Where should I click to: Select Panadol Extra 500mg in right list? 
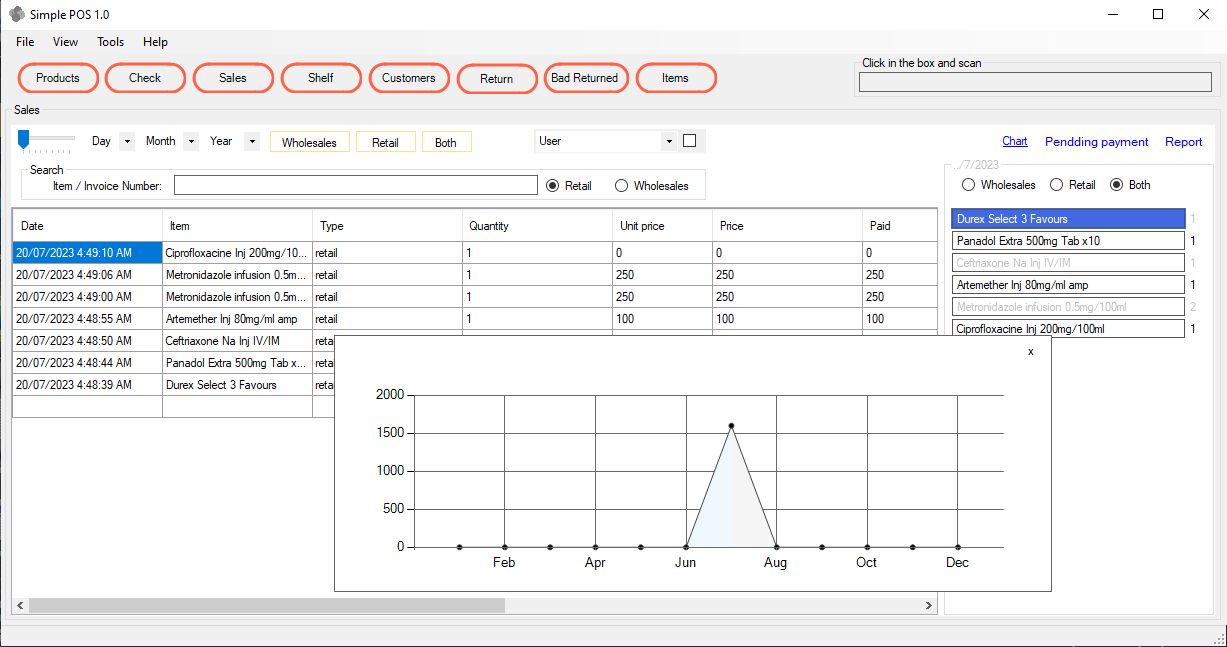point(1067,241)
